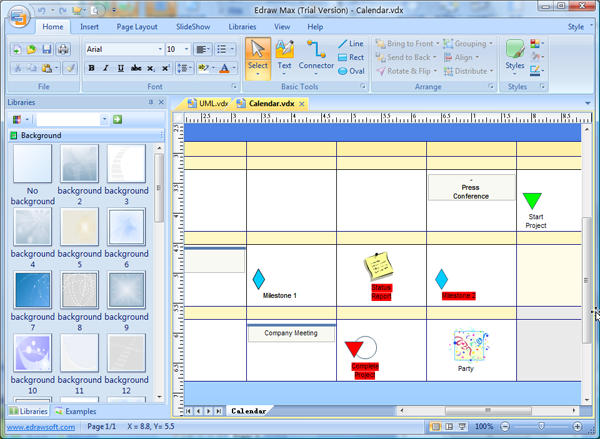600x439 pixels.
Task: Click the Print icon
Action: click(x=63, y=49)
